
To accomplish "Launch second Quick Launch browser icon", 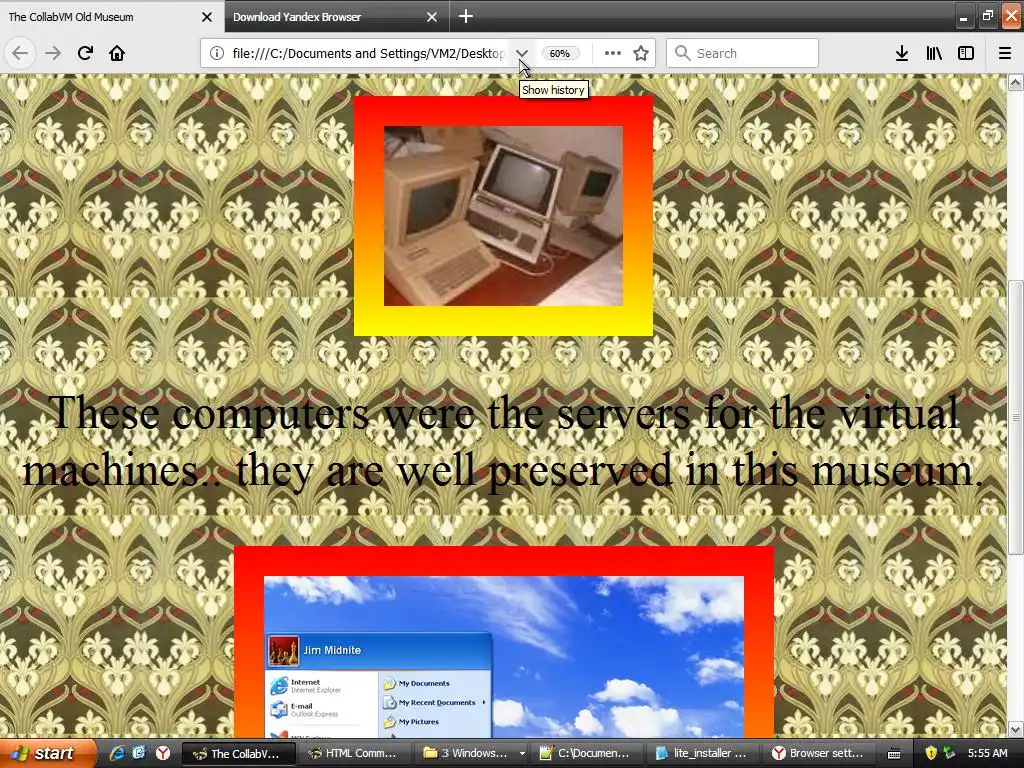I will pyautogui.click(x=138, y=753).
